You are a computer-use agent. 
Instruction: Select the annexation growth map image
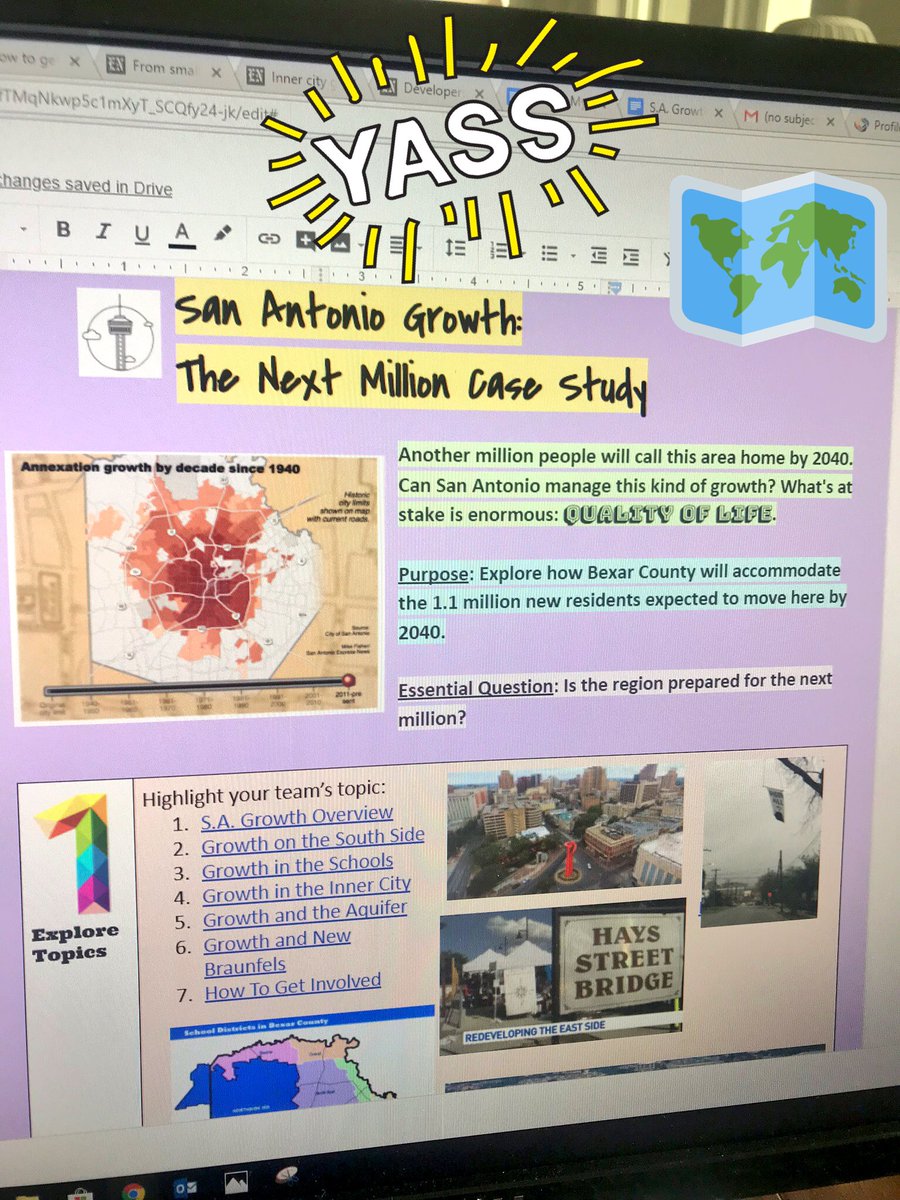click(197, 586)
